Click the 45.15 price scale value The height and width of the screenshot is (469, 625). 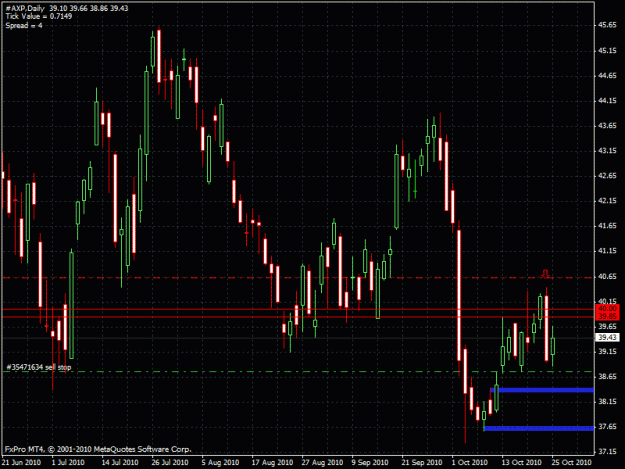pyautogui.click(x=607, y=51)
